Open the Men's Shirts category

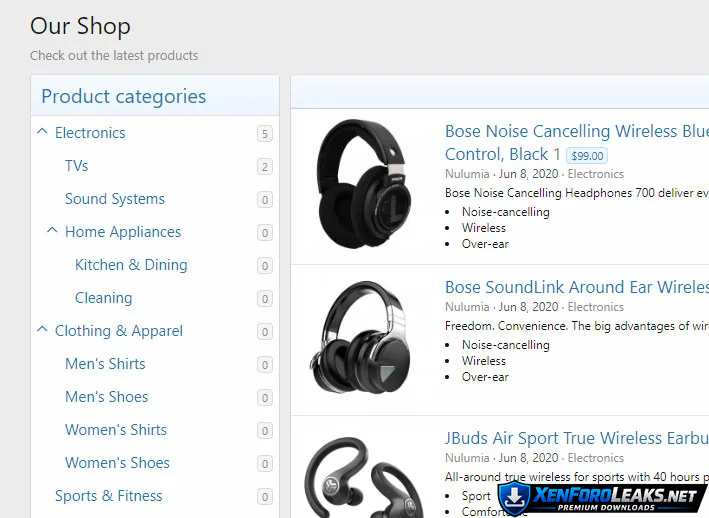105,364
